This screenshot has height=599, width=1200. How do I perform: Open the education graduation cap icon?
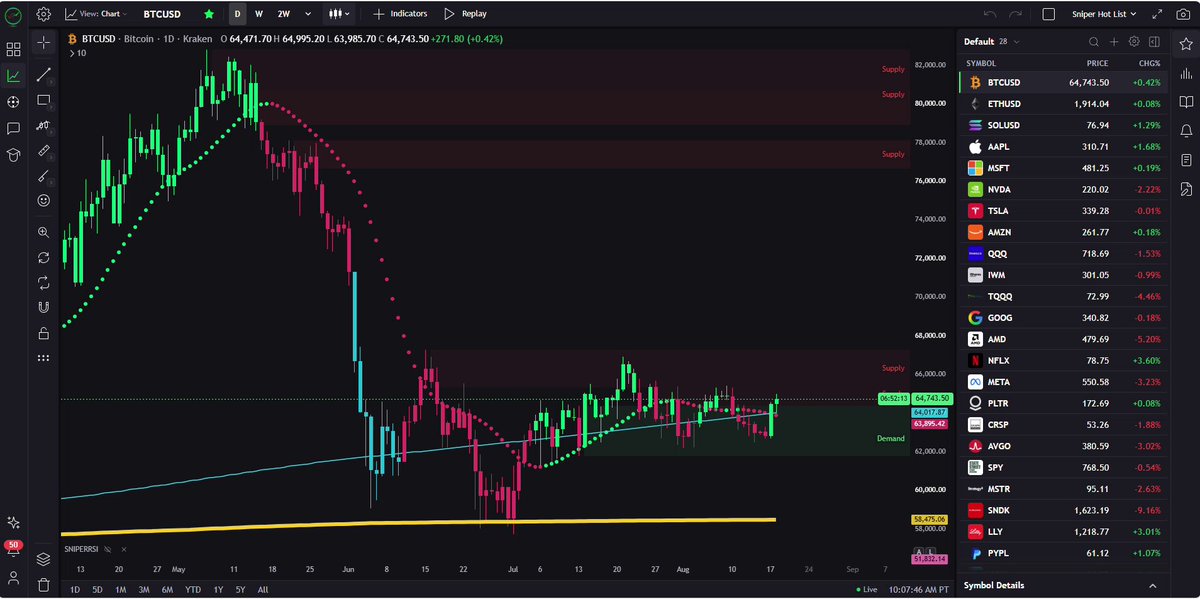[14, 155]
